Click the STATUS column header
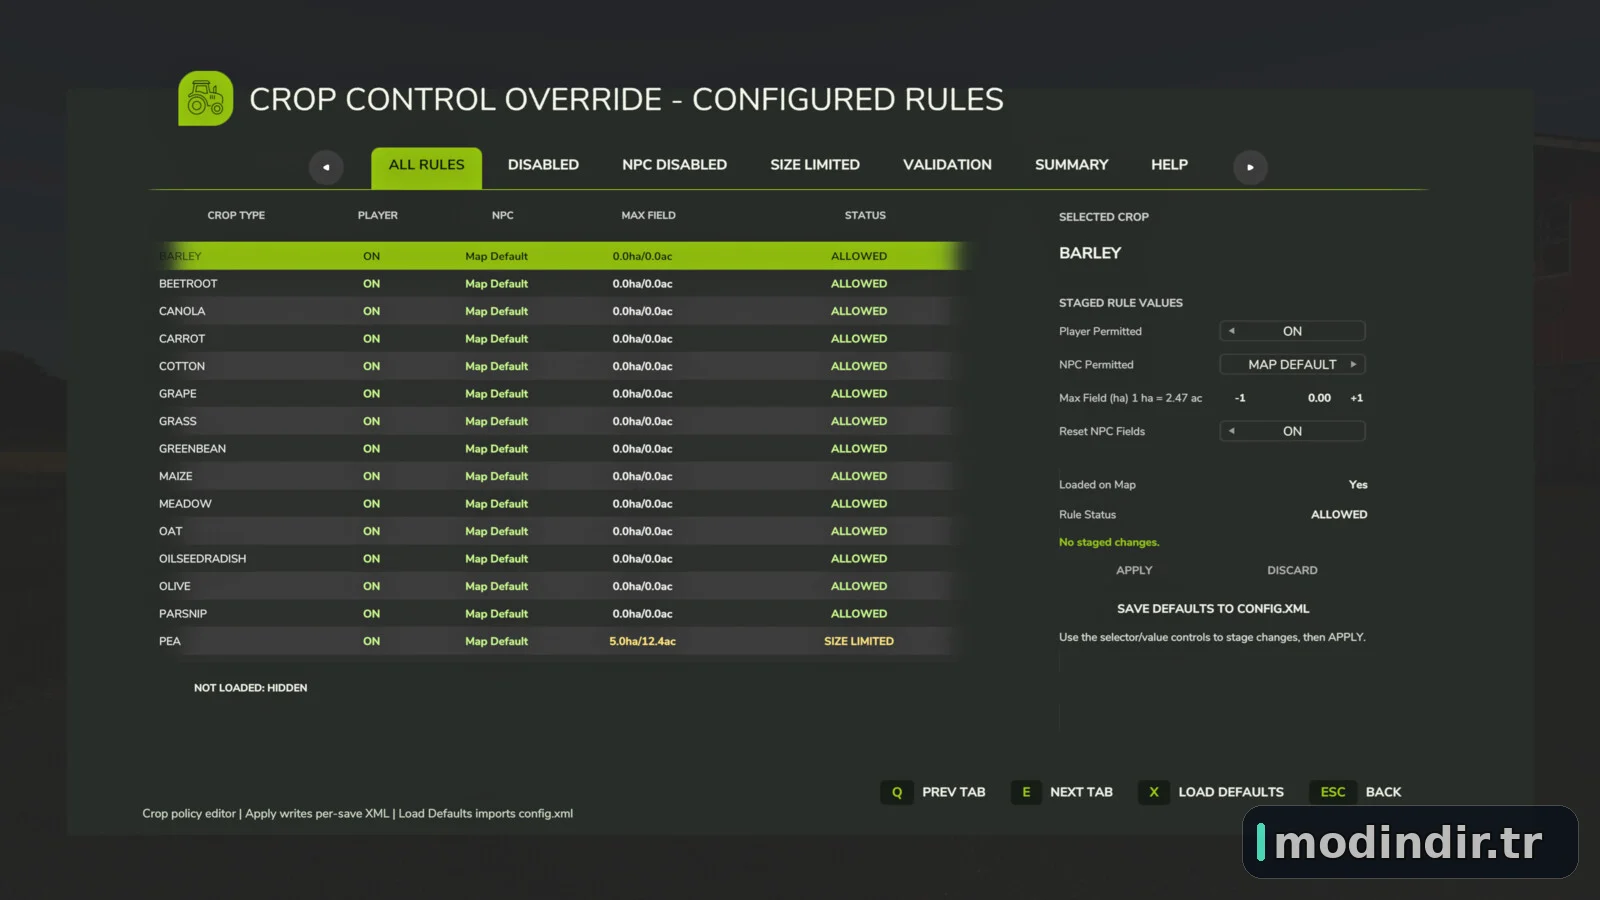 [x=865, y=215]
